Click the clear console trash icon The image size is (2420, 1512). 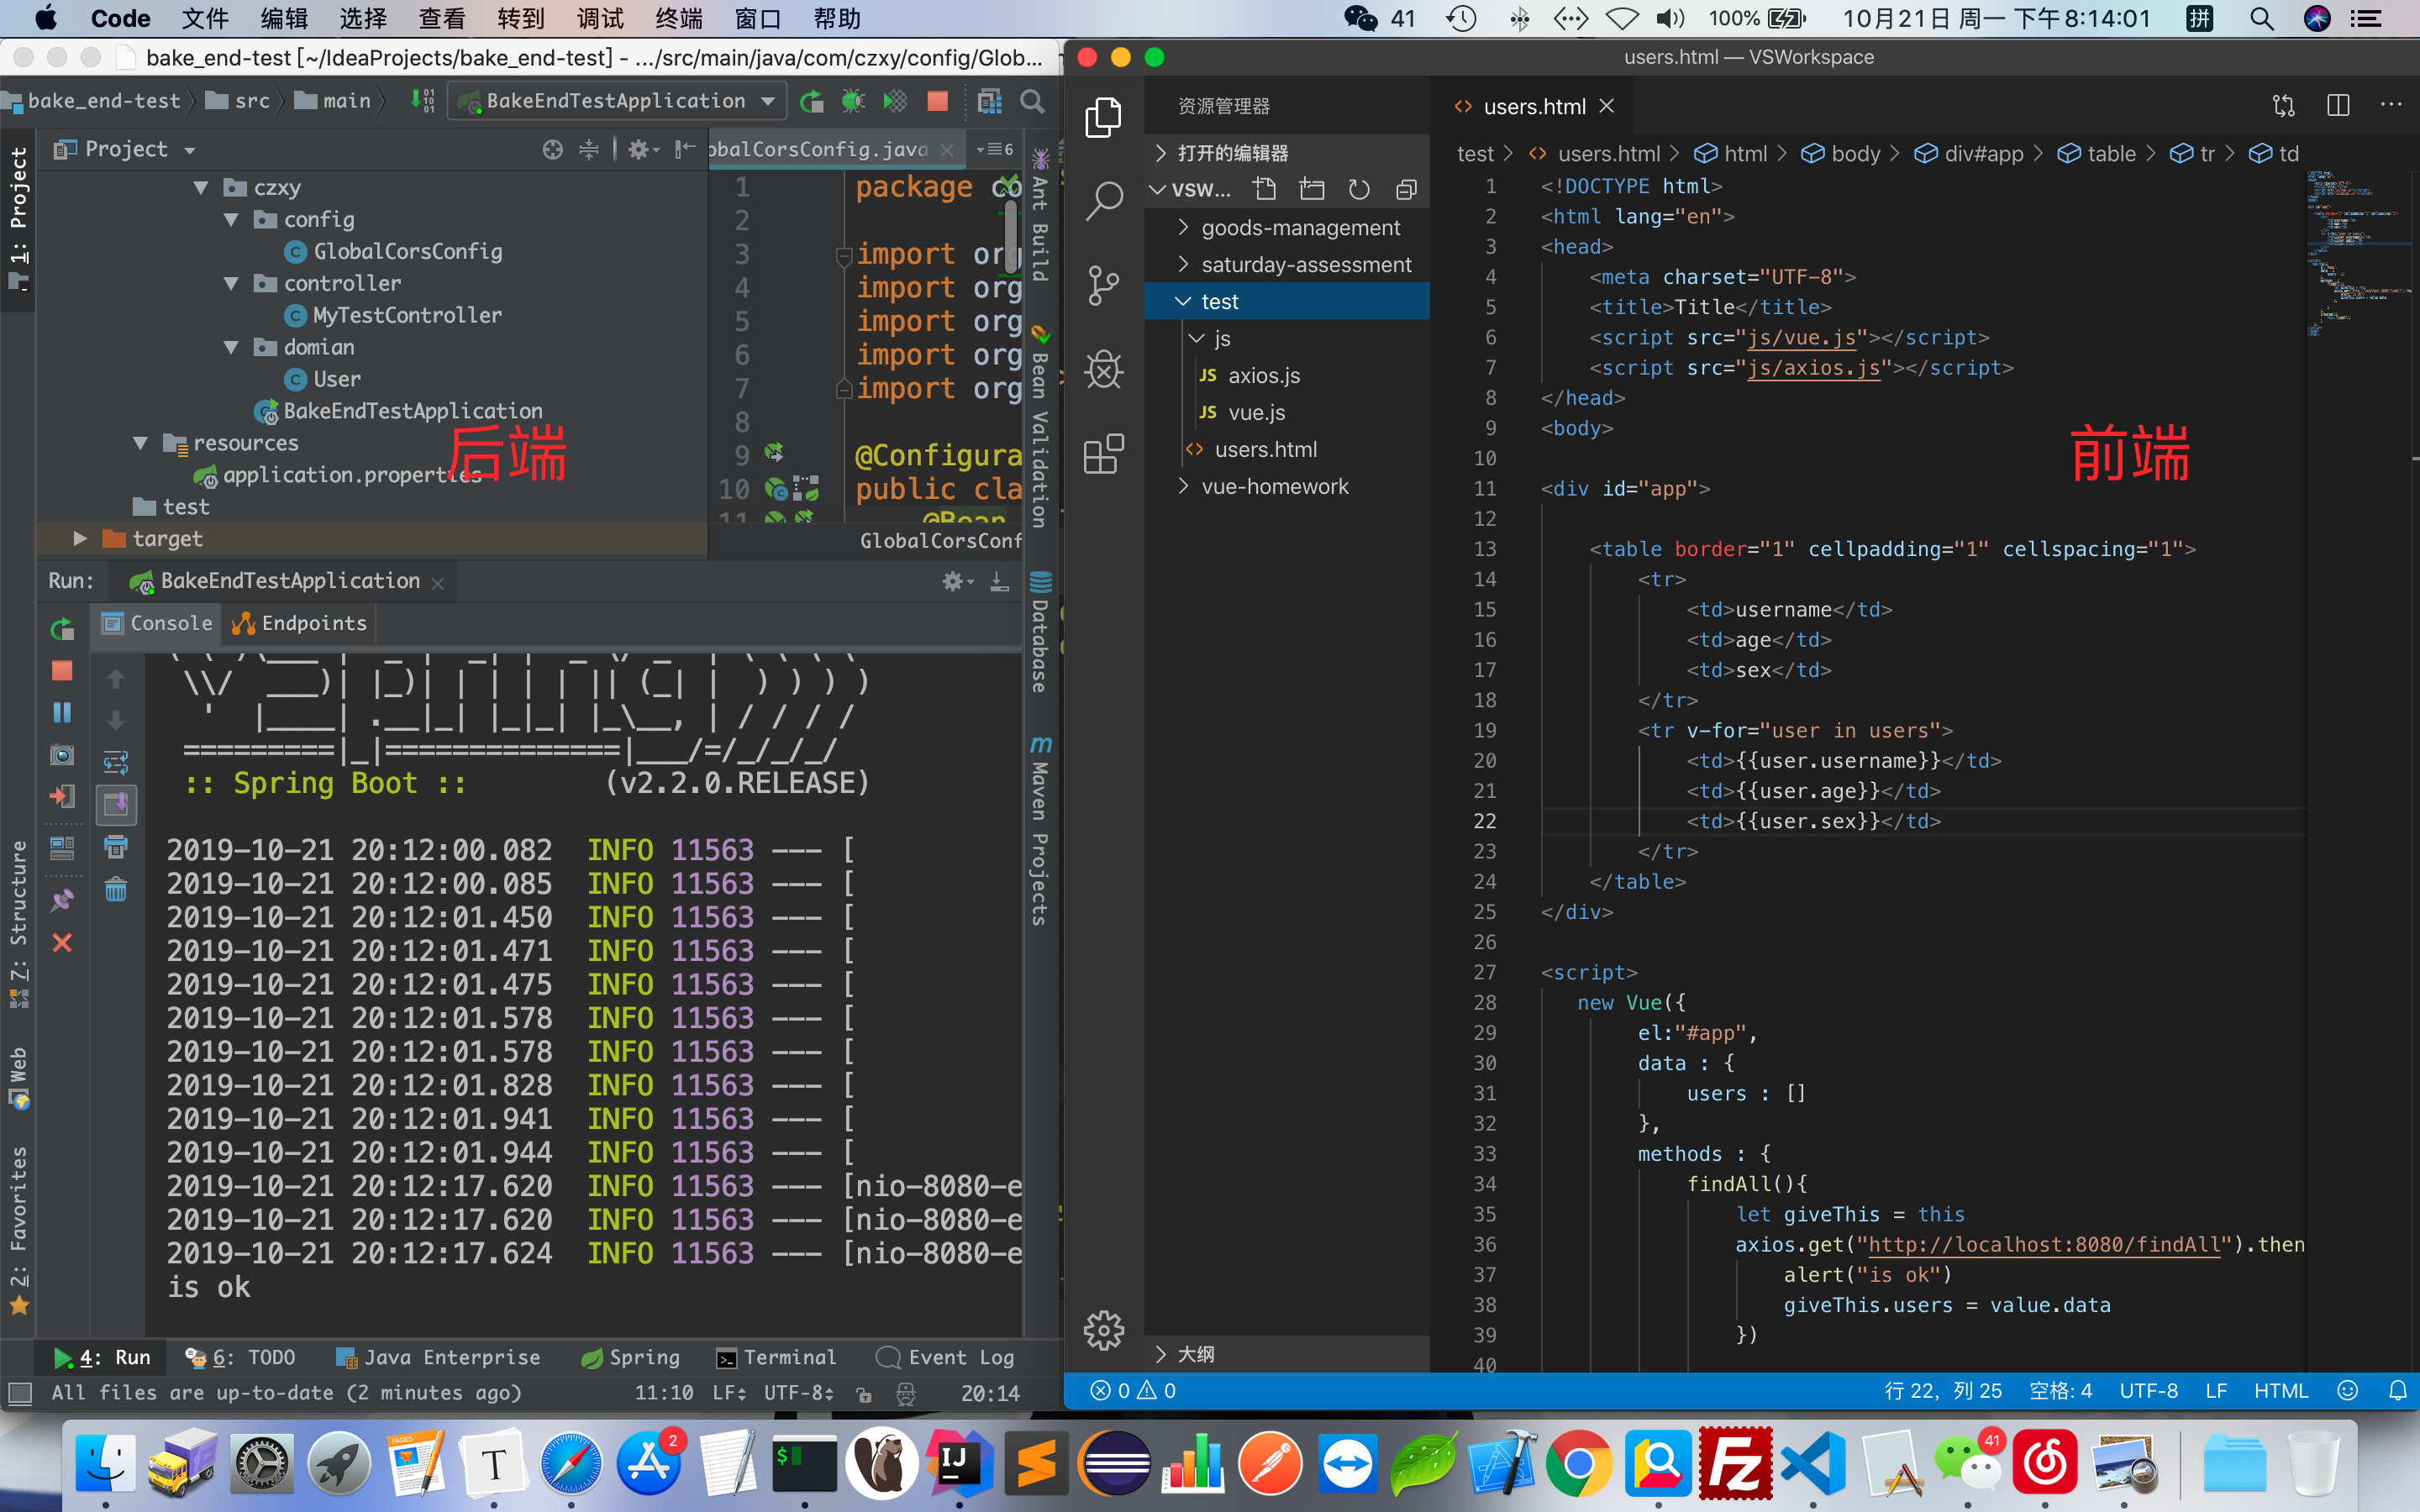tap(116, 889)
